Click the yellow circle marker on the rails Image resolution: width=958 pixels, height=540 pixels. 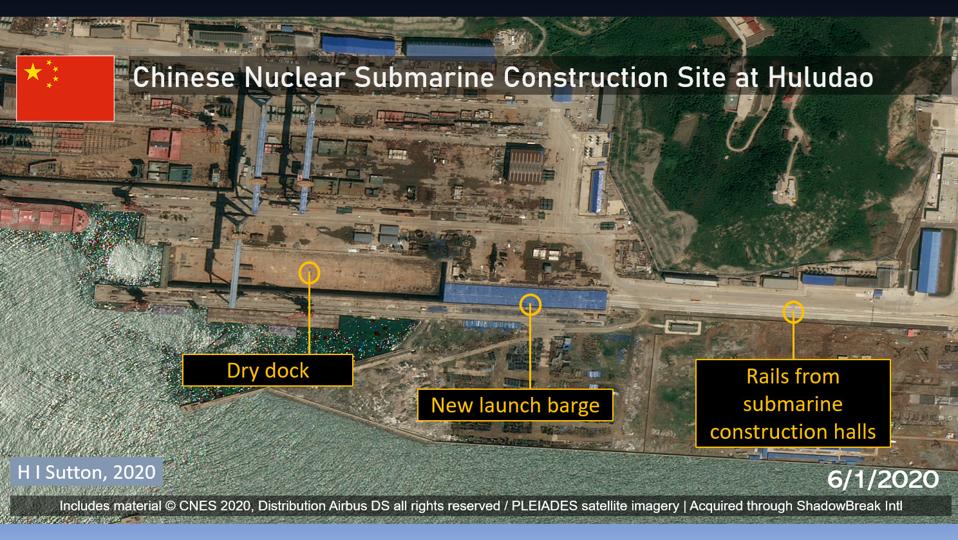pos(793,311)
